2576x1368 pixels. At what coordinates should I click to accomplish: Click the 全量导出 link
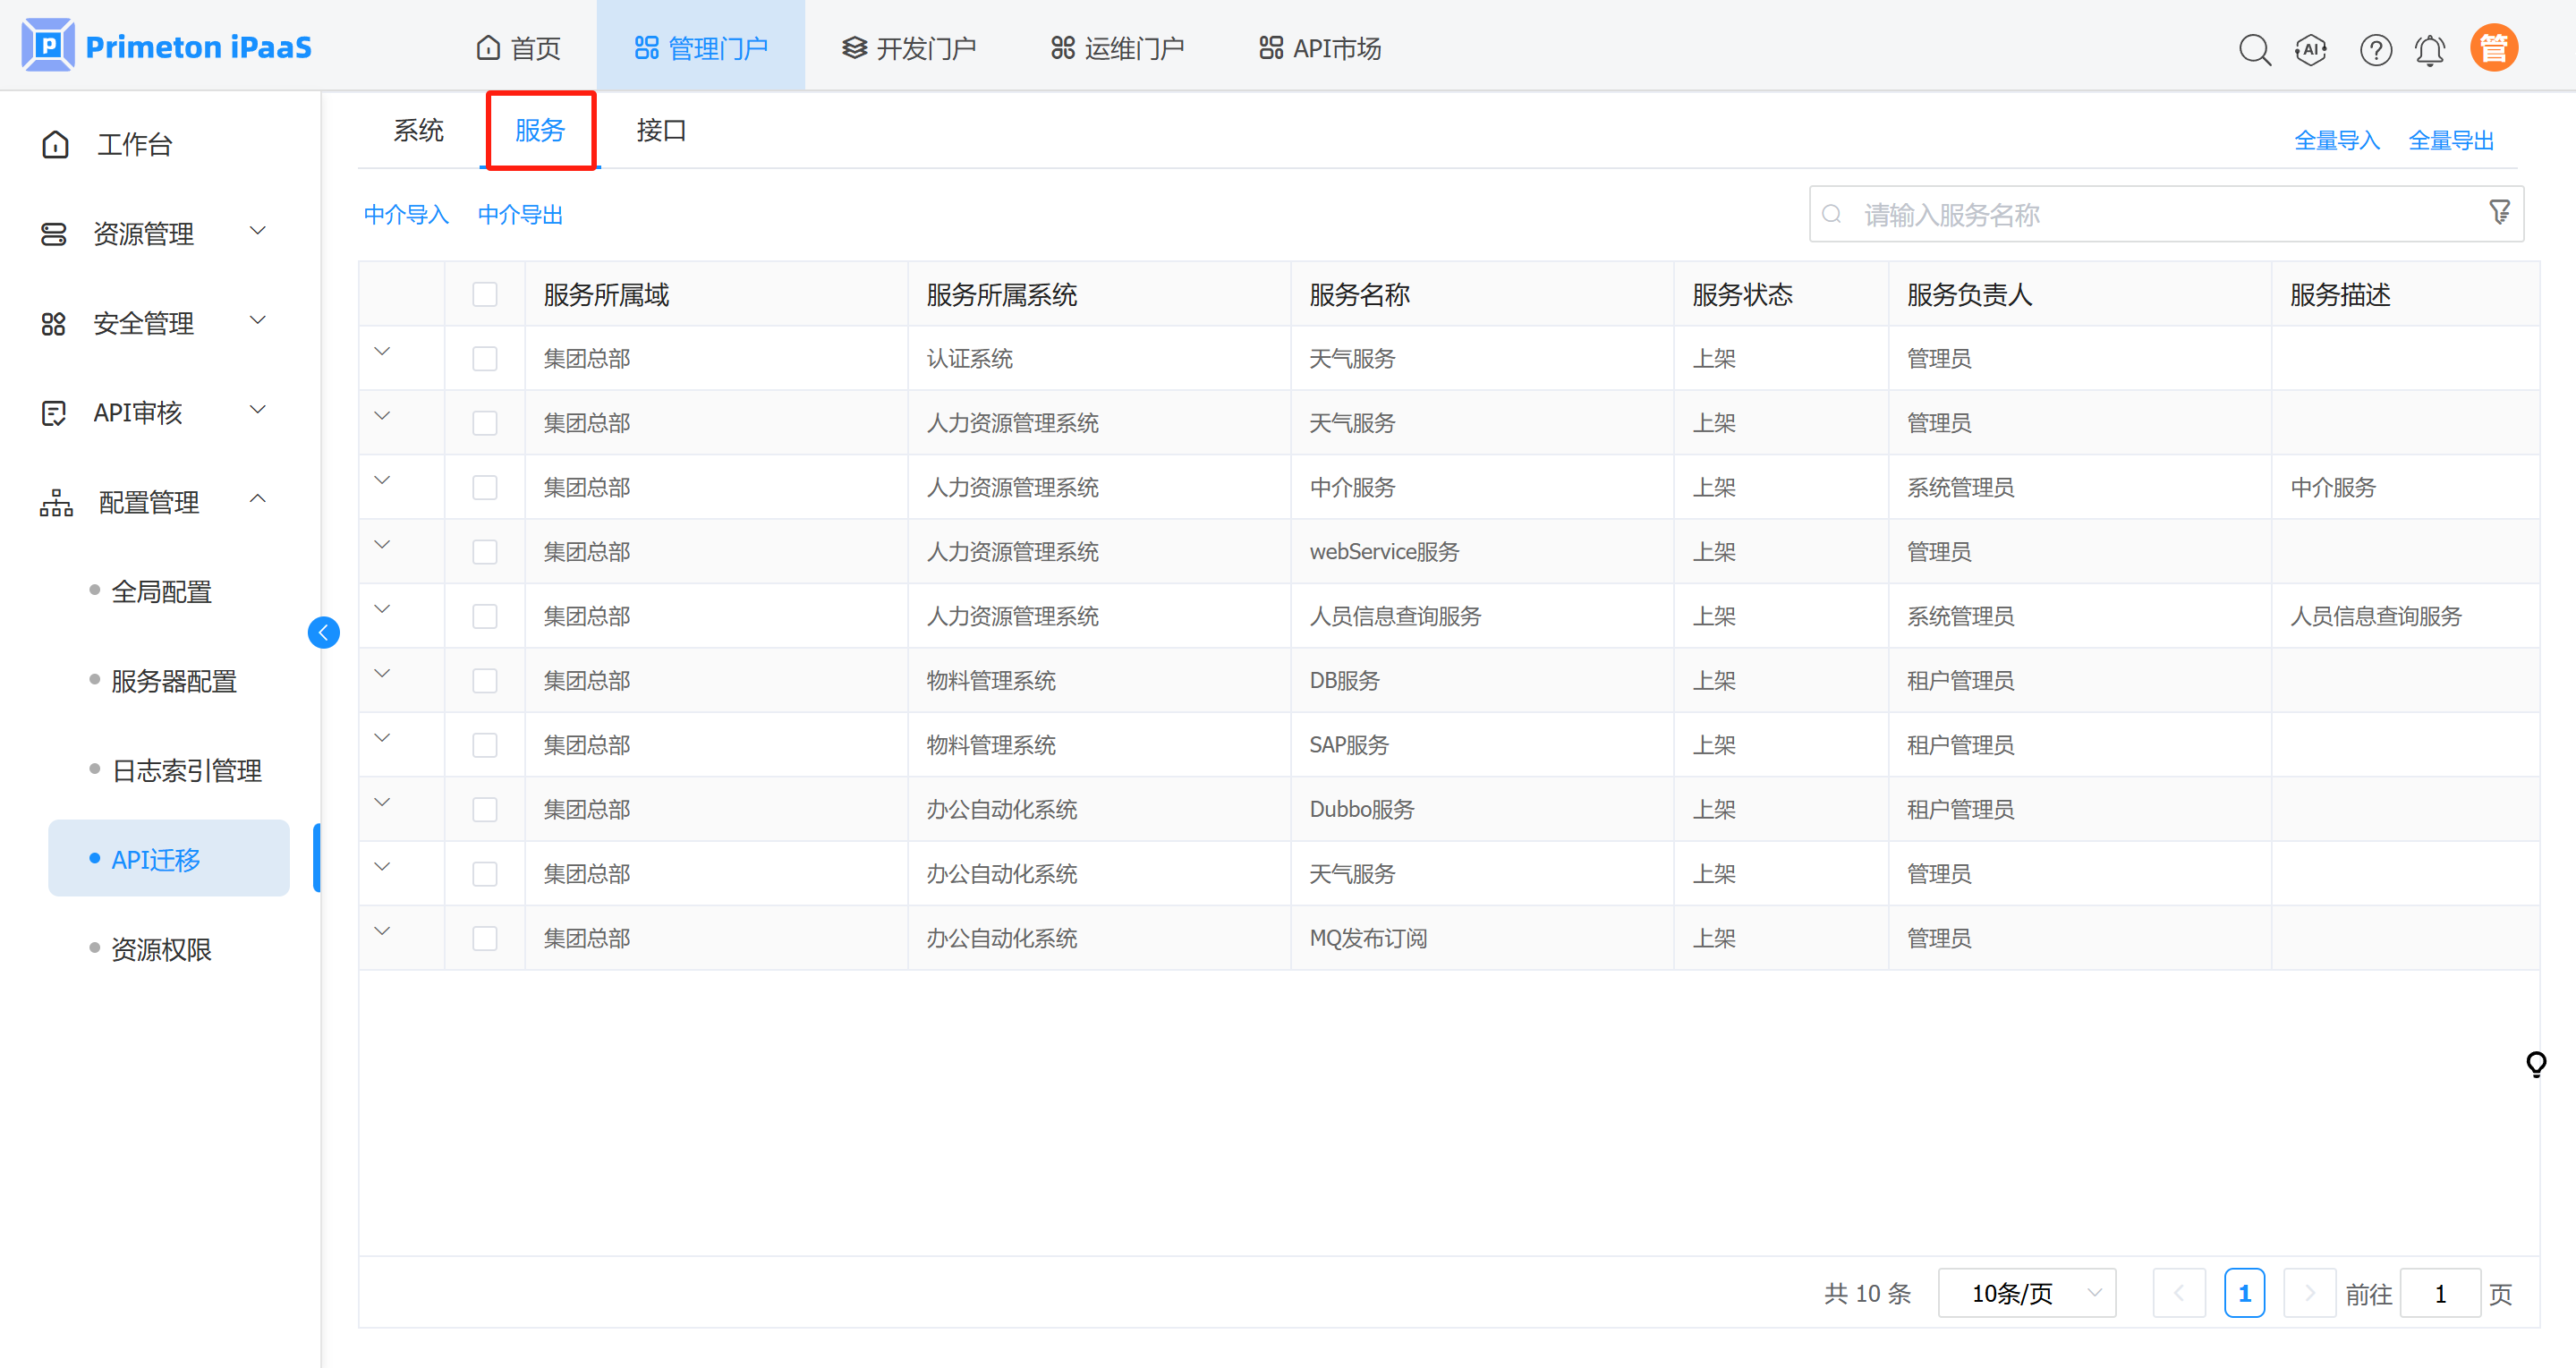coord(2450,140)
